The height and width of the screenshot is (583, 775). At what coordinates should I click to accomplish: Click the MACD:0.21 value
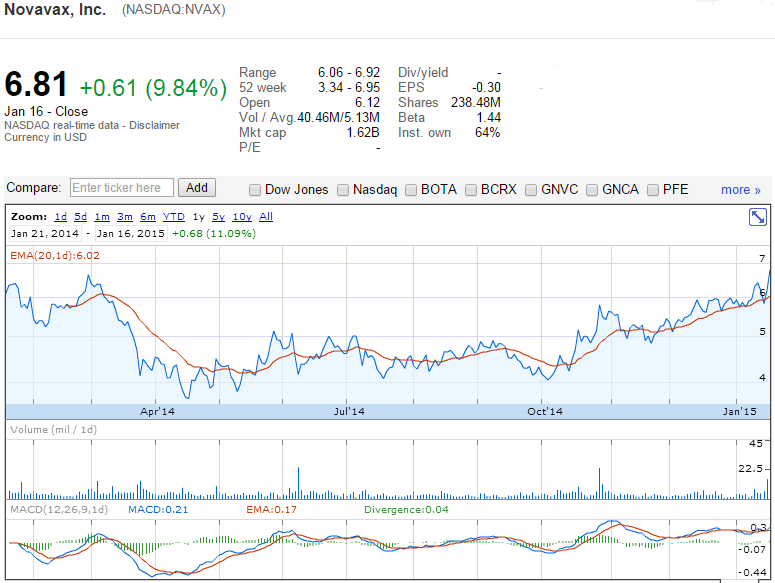tap(158, 509)
